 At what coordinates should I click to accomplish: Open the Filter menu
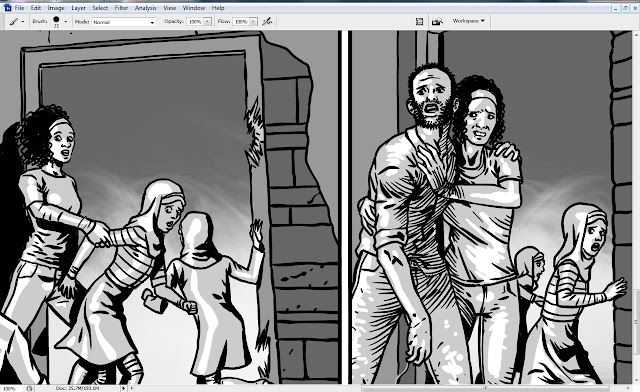121,8
